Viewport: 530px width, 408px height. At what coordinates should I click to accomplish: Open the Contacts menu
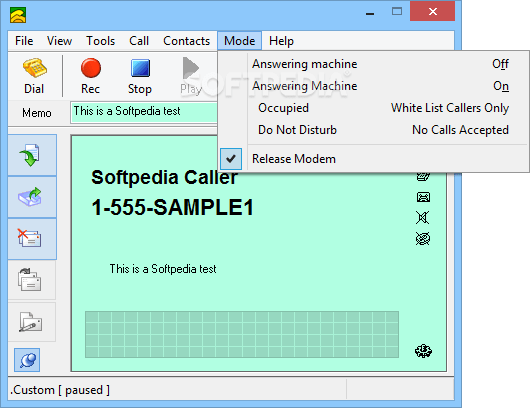click(187, 41)
